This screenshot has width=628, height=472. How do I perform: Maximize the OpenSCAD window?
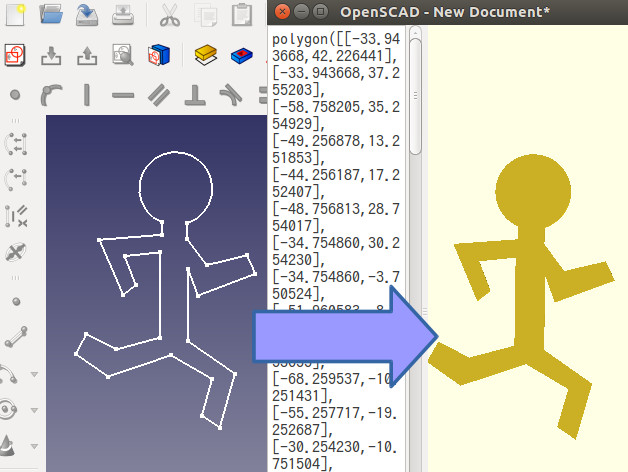(320, 12)
